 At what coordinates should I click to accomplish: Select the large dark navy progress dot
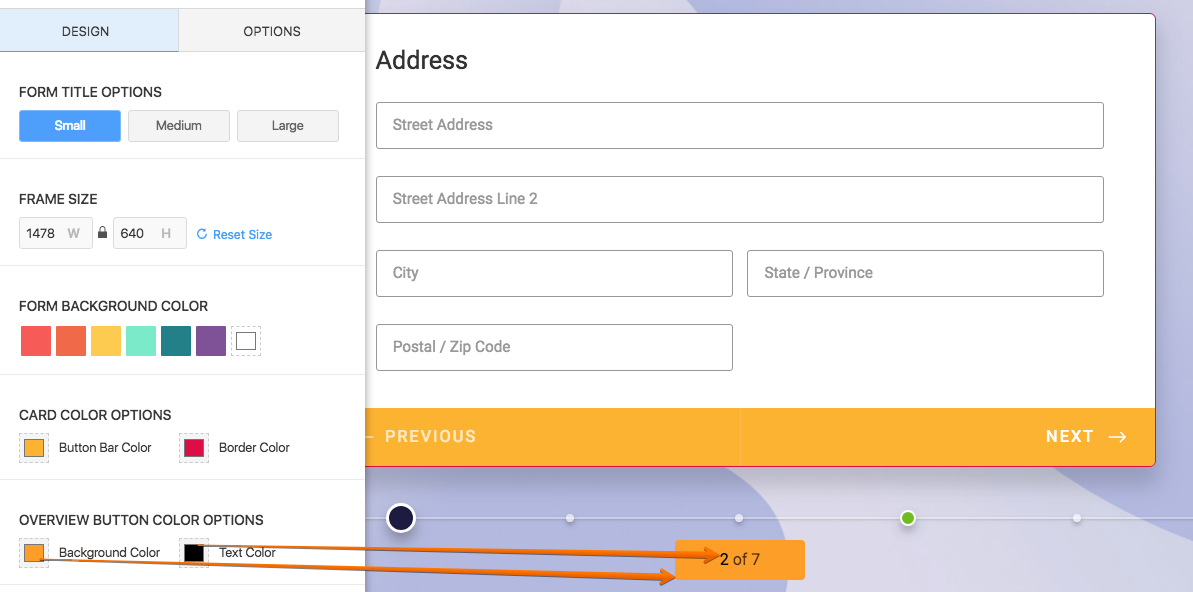point(401,518)
